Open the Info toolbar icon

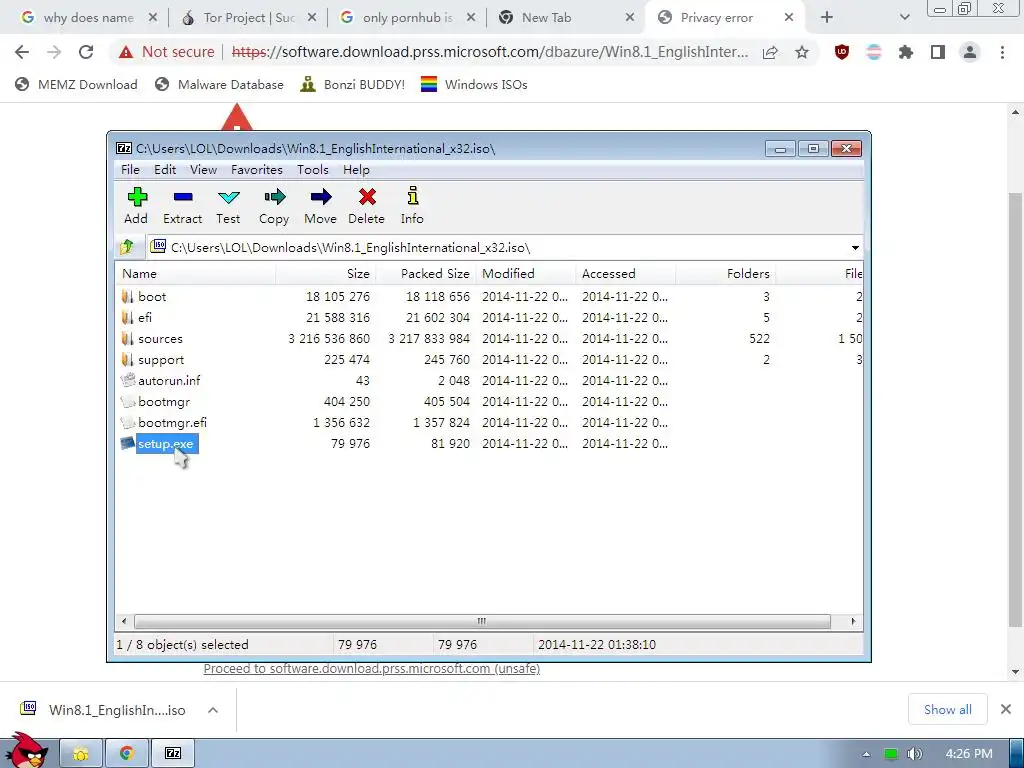coord(412,206)
